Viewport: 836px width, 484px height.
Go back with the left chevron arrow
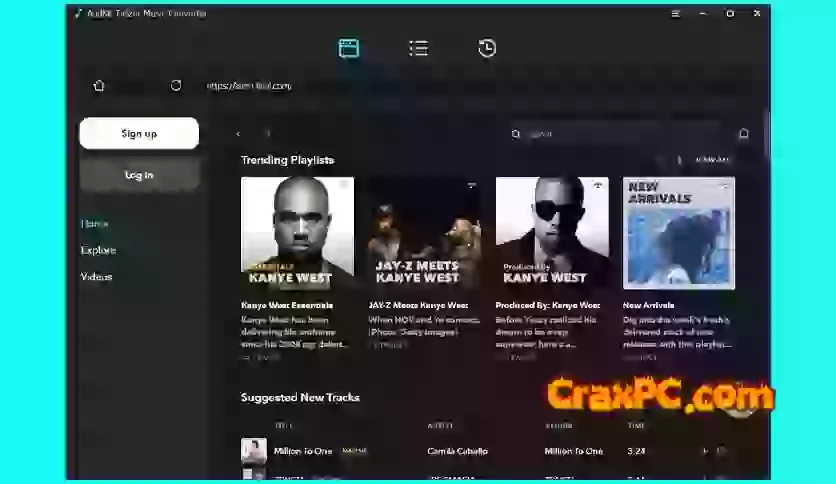coord(238,134)
